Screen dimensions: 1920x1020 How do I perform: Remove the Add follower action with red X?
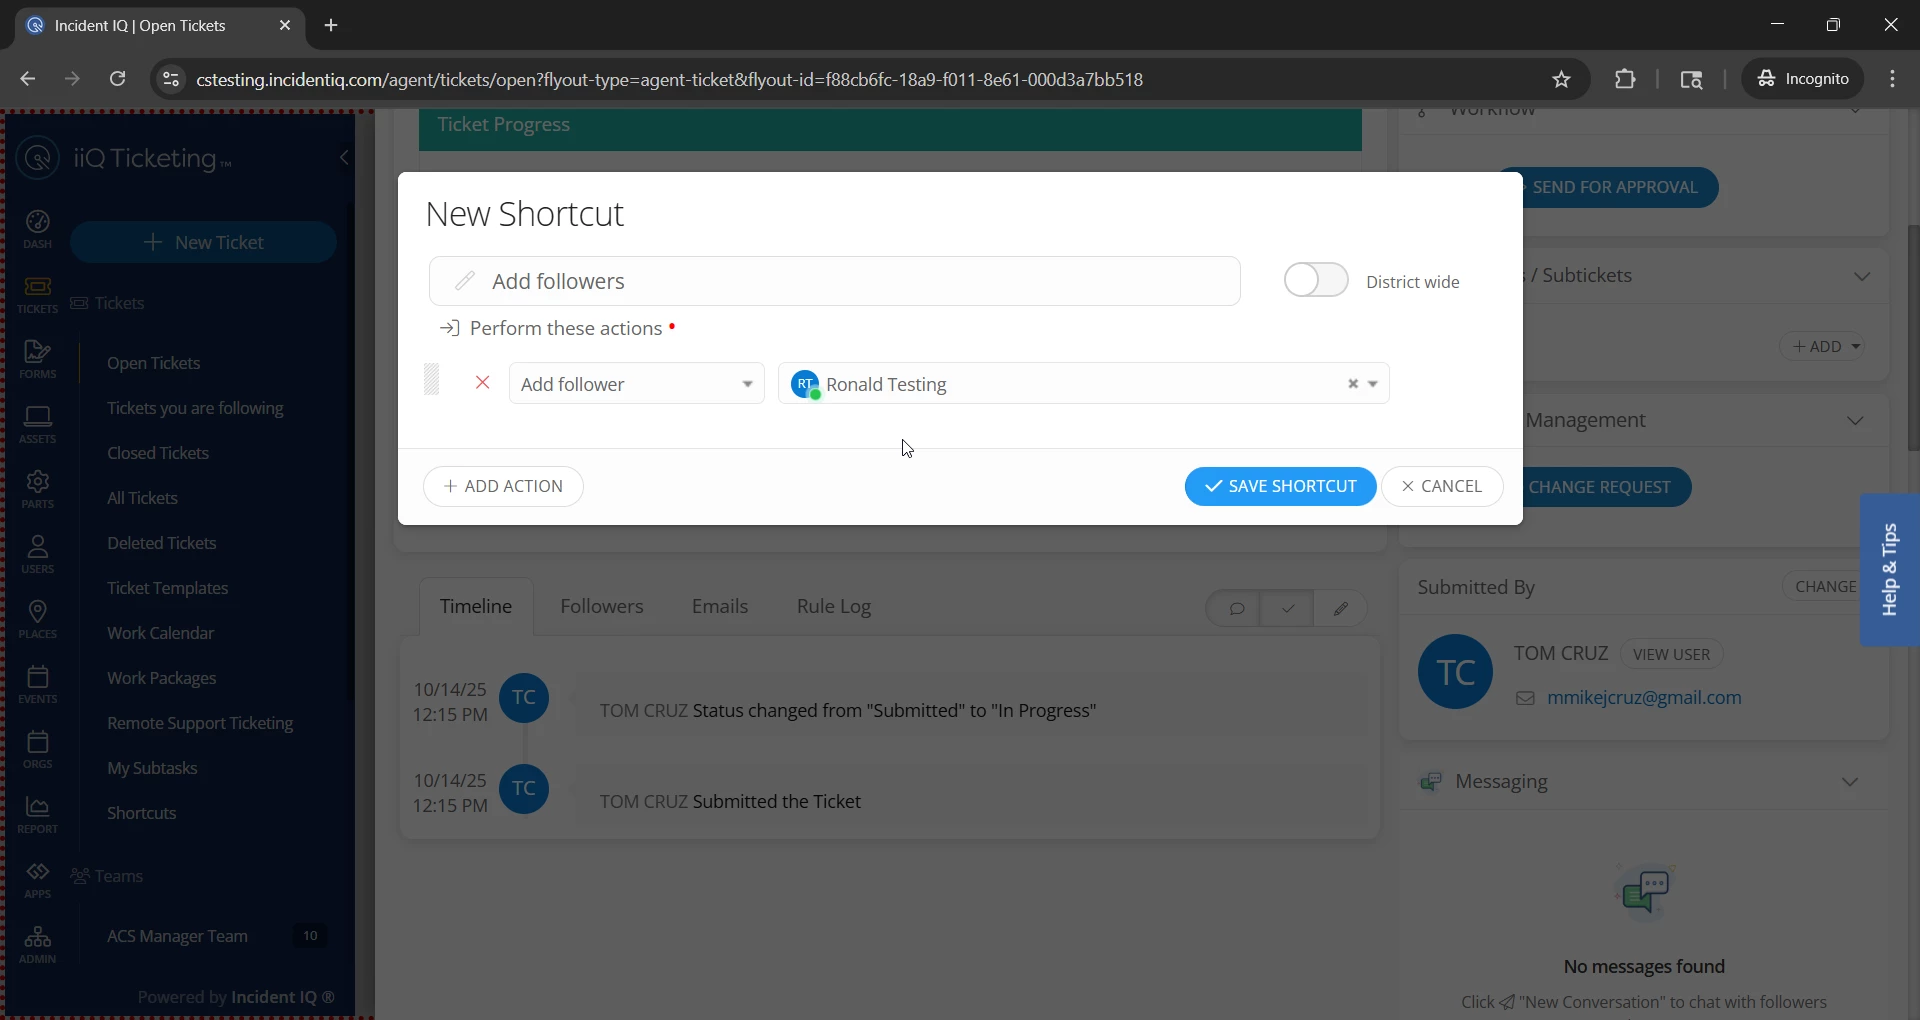point(482,383)
